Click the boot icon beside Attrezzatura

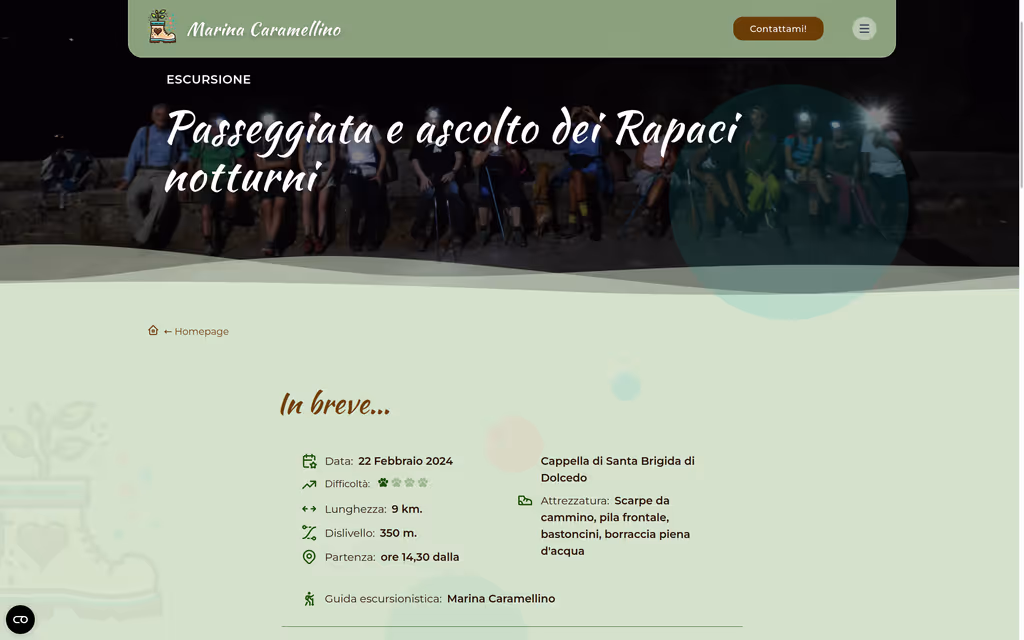(x=525, y=500)
